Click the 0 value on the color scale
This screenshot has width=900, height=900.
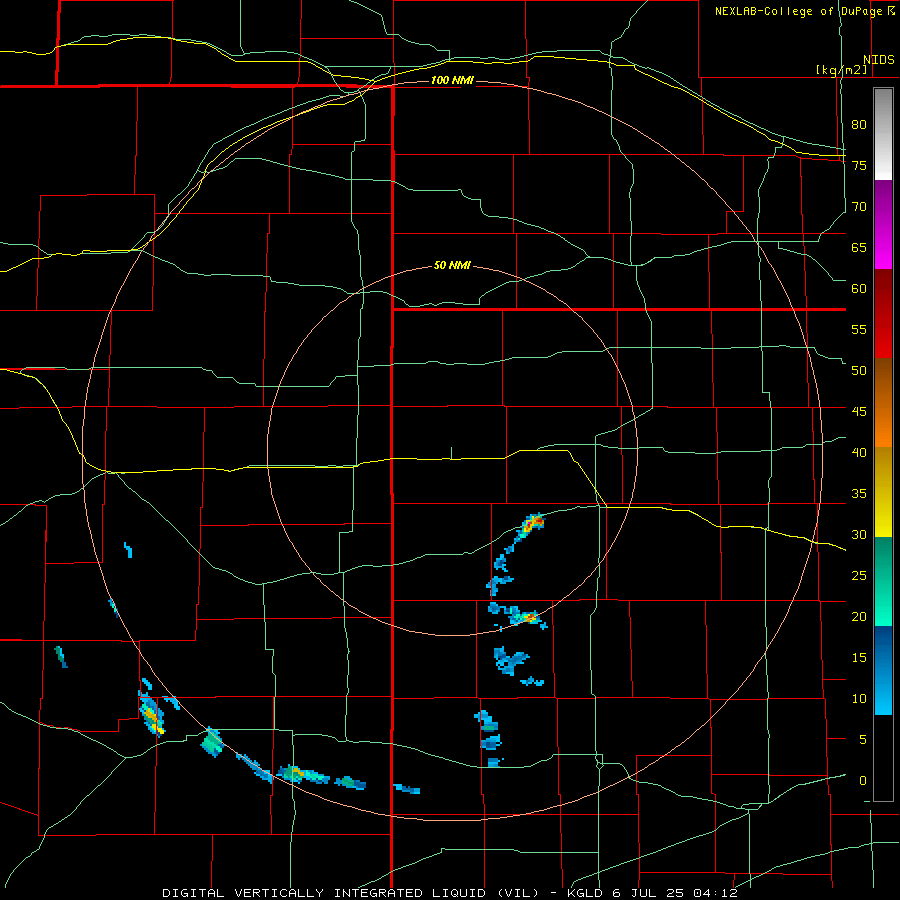(x=863, y=781)
